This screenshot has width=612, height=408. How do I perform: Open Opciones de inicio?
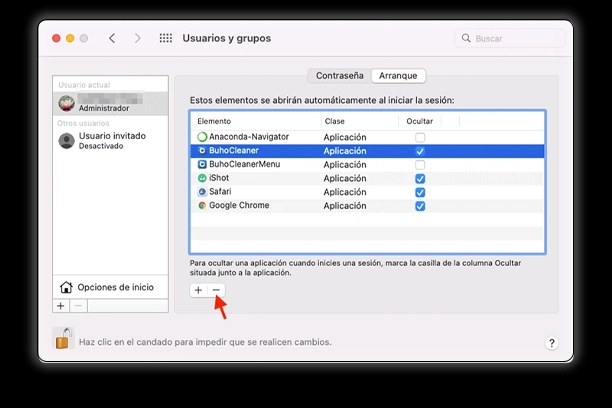(x=110, y=287)
